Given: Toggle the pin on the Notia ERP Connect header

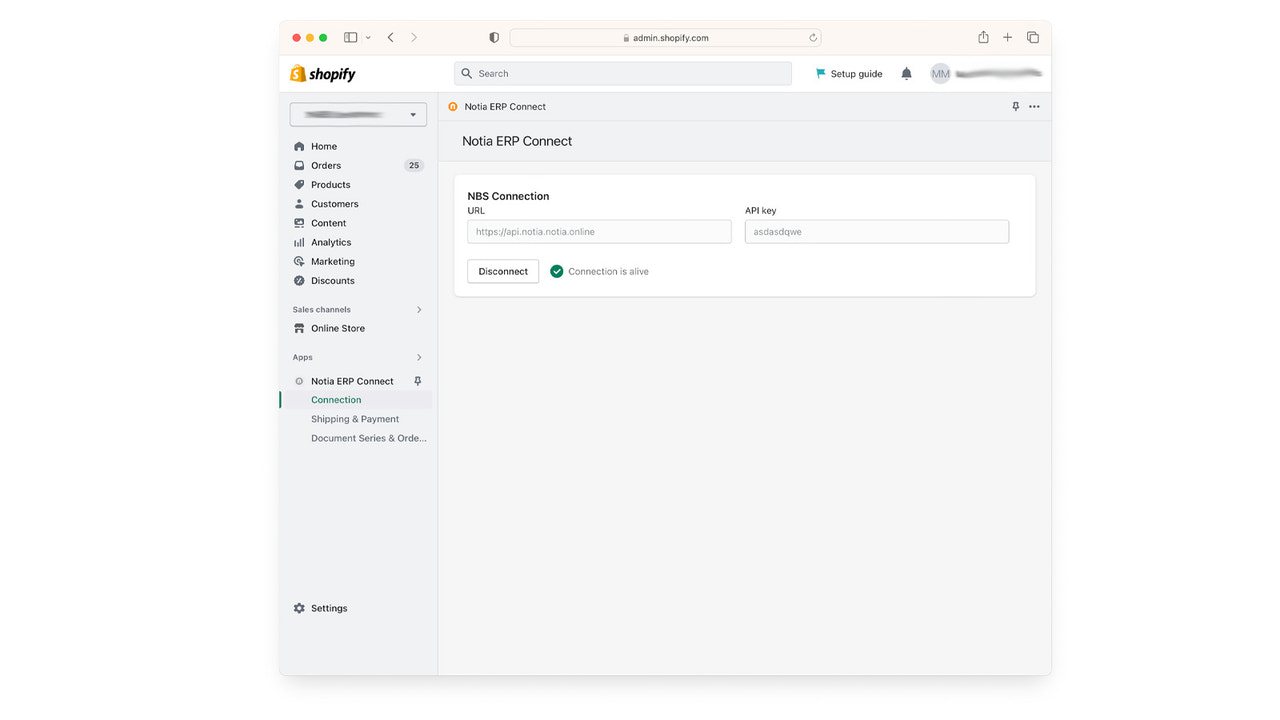Looking at the screenshot, I should click(x=1015, y=106).
